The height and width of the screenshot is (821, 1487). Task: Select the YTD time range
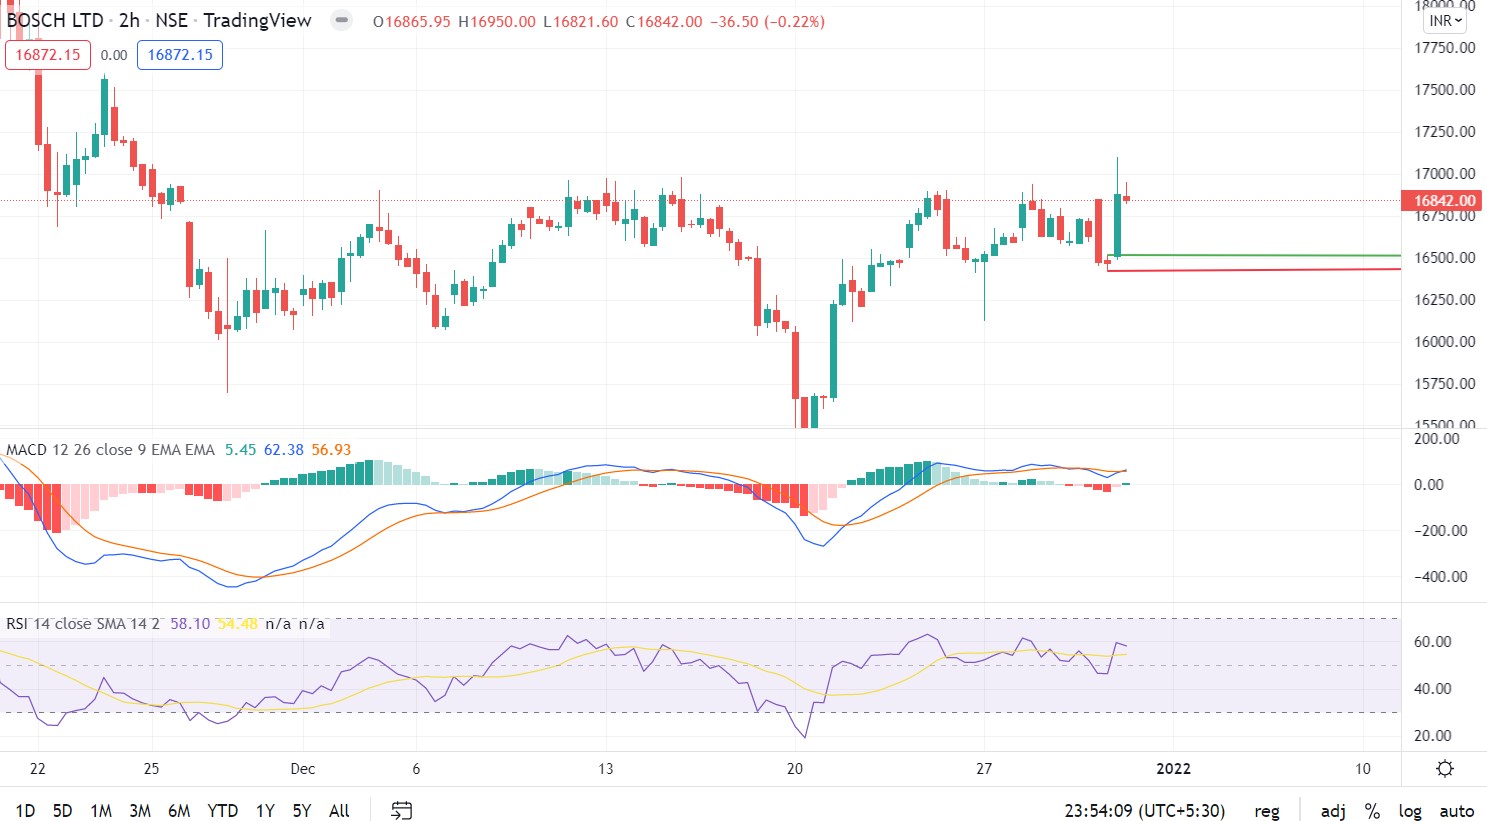pos(222,811)
